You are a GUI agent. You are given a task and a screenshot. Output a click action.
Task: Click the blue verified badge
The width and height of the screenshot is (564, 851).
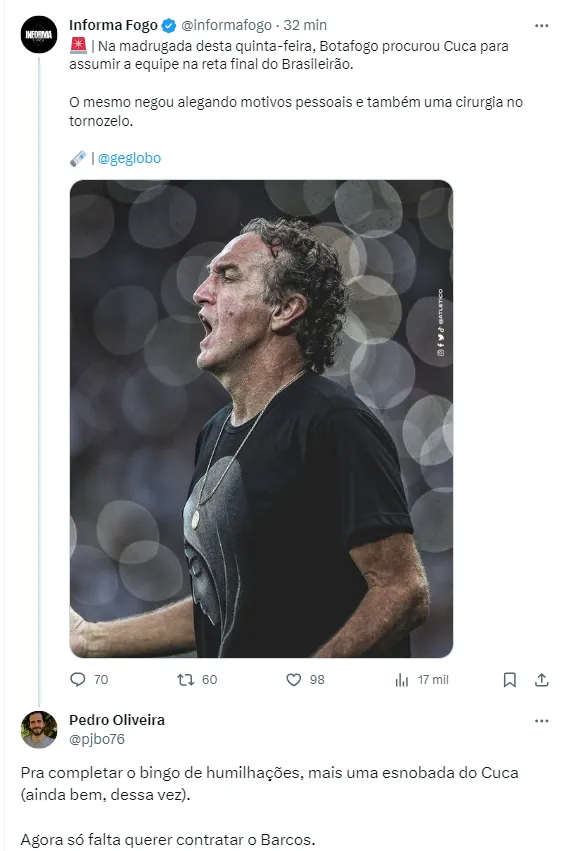[169, 26]
